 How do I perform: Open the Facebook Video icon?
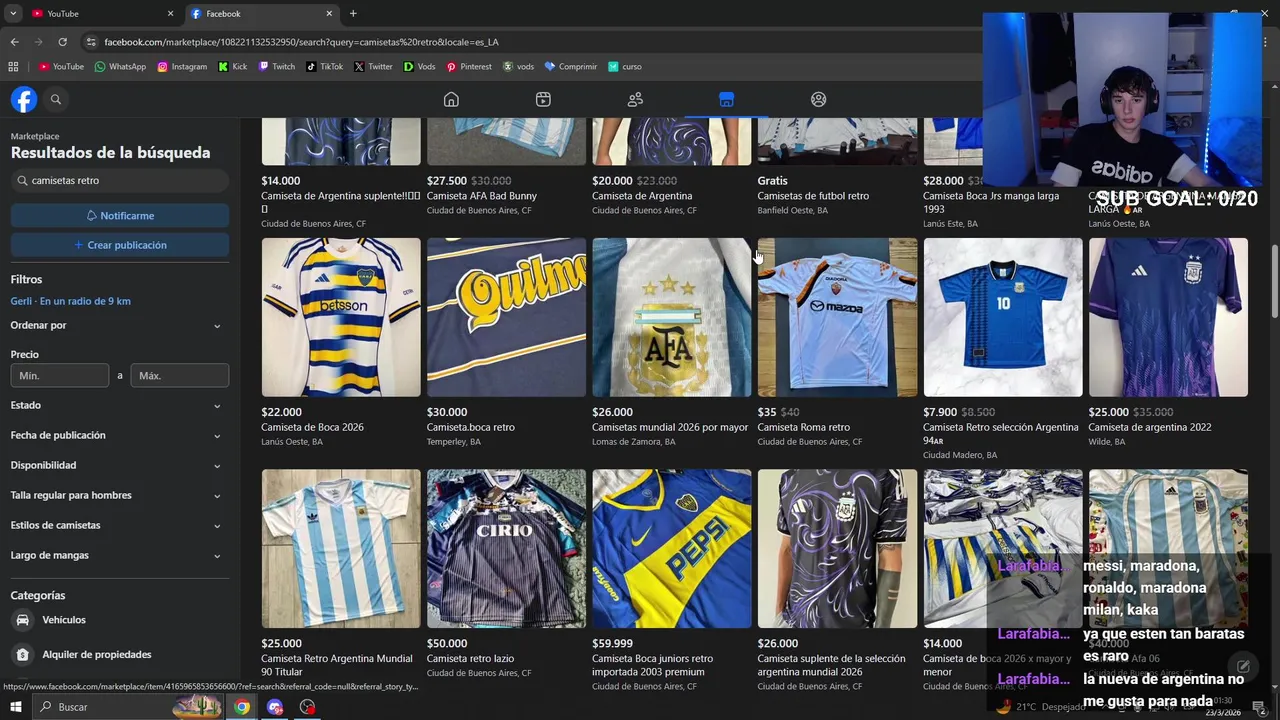point(543,99)
